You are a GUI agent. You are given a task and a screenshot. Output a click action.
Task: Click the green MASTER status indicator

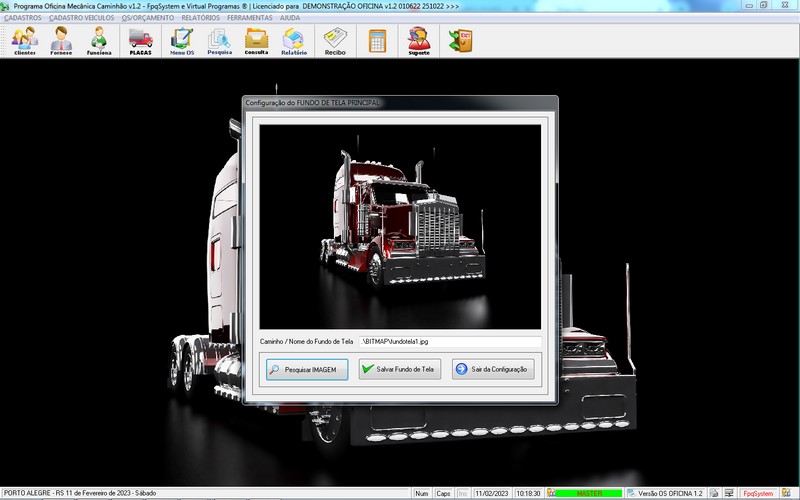point(589,493)
